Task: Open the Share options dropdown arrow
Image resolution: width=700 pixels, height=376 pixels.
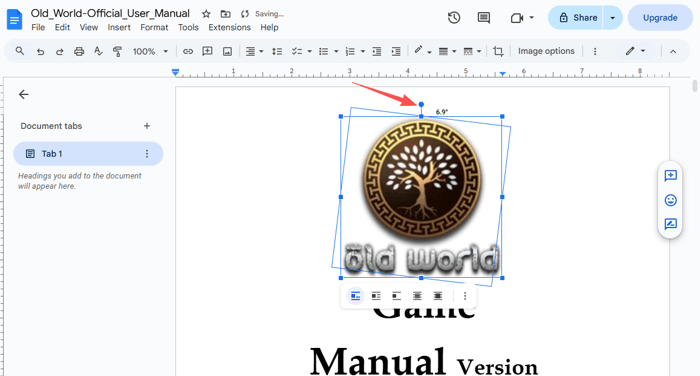Action: click(612, 18)
